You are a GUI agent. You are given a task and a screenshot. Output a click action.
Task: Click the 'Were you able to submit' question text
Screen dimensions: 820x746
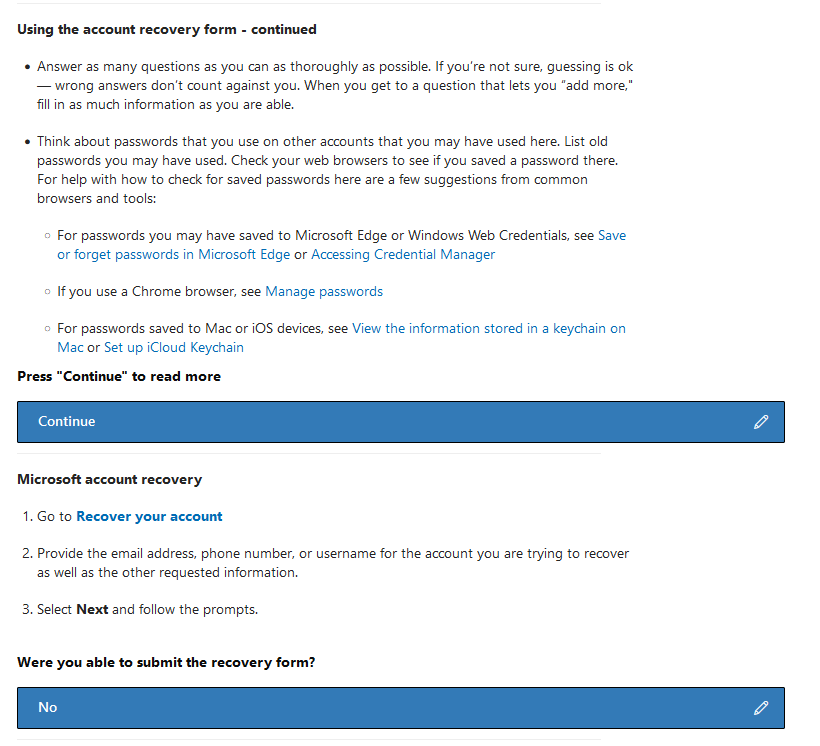166,663
